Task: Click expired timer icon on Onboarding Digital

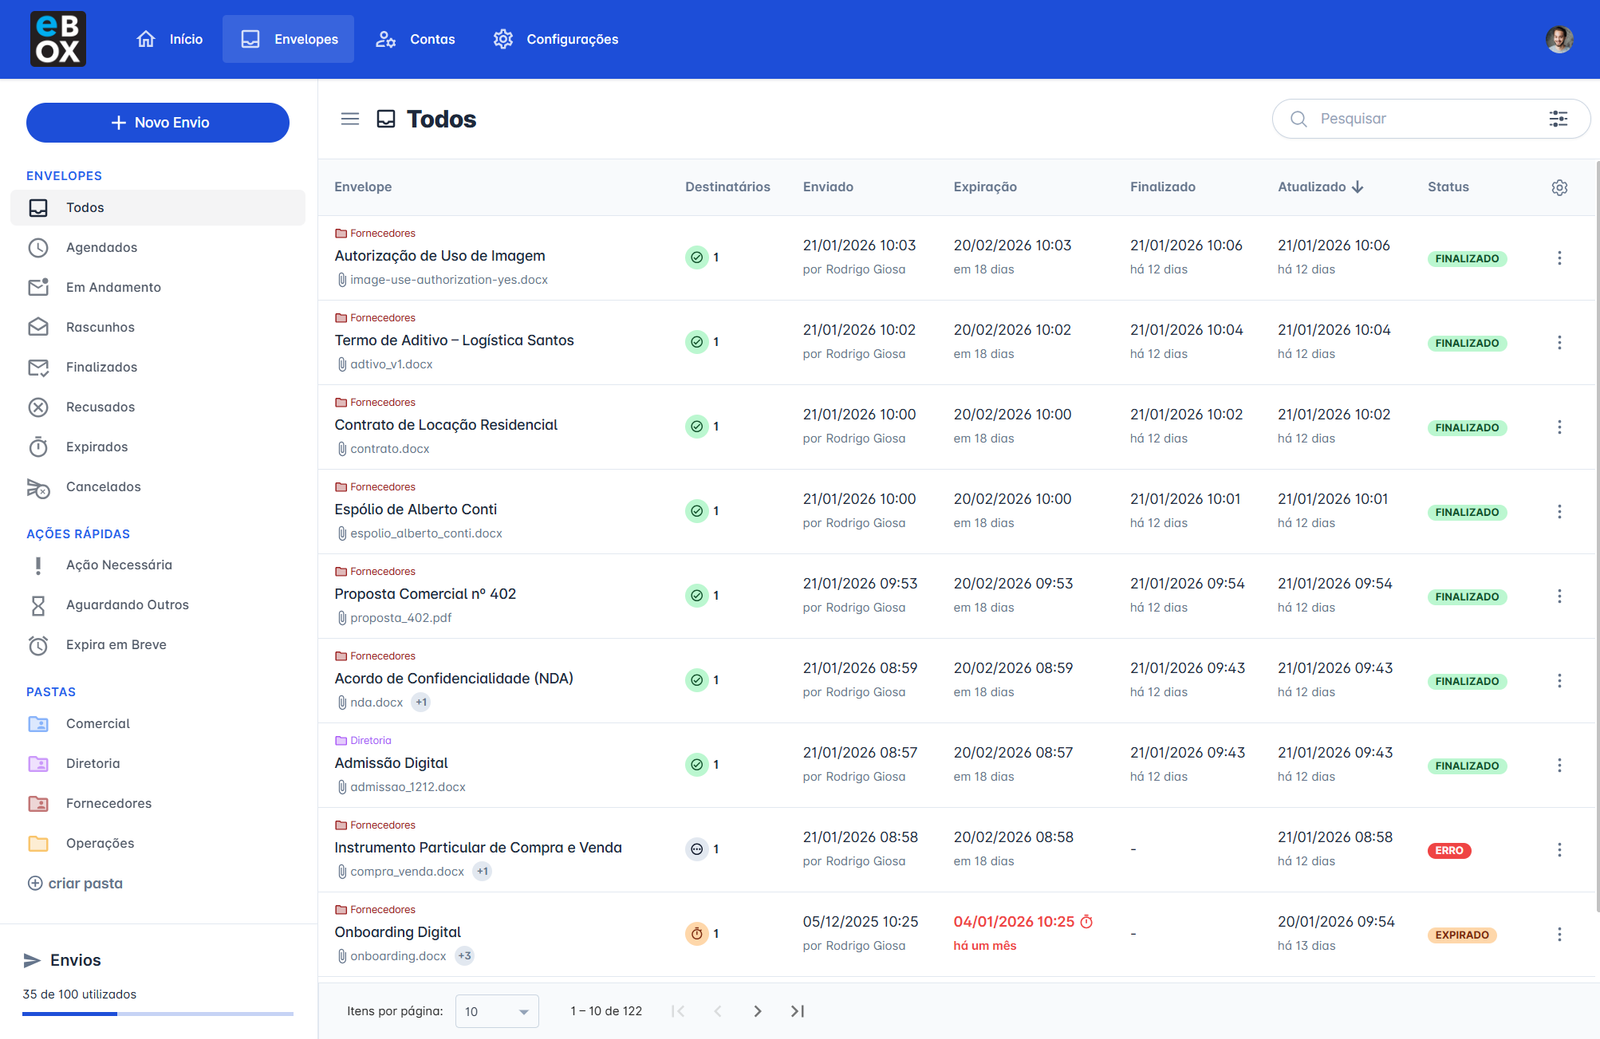Action: click(x=697, y=934)
